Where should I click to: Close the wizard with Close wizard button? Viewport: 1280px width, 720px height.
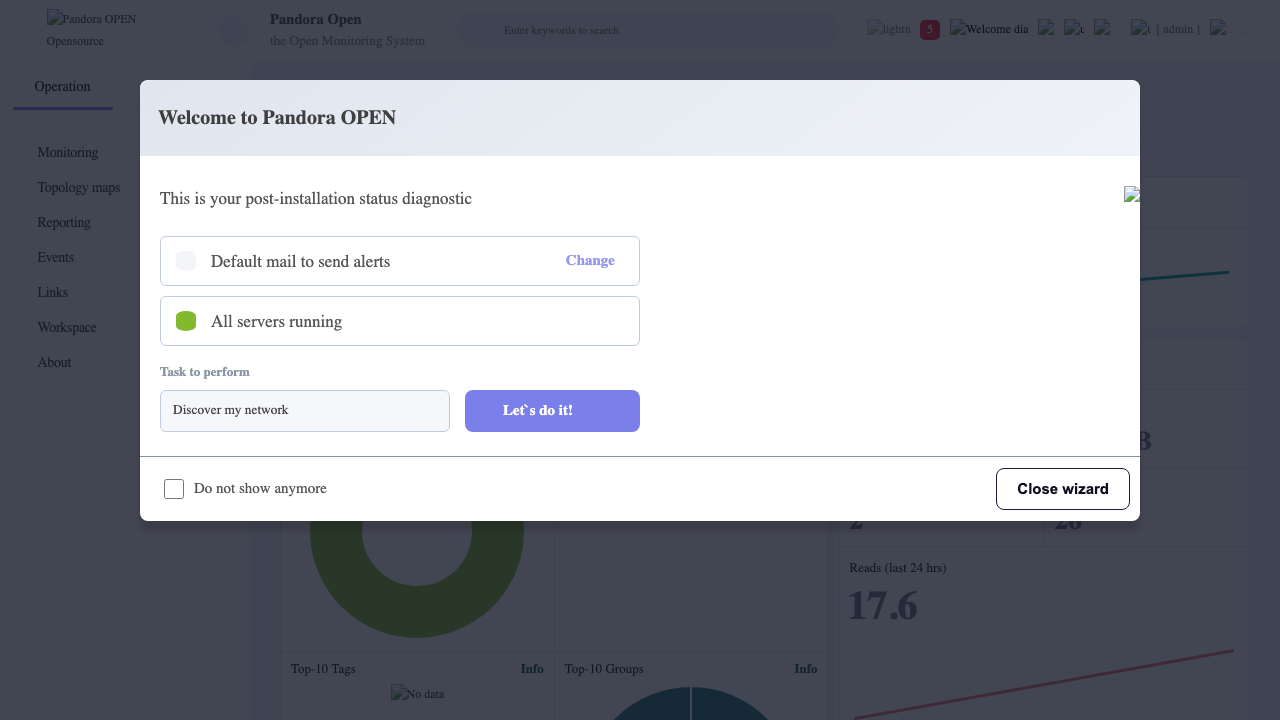pos(1063,489)
